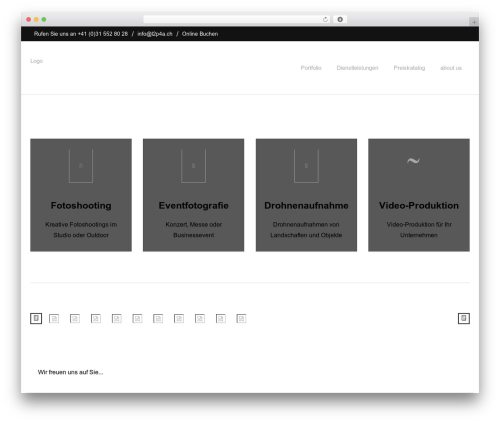Click the download button beside address bar
This screenshot has width=500, height=423.
click(340, 19)
